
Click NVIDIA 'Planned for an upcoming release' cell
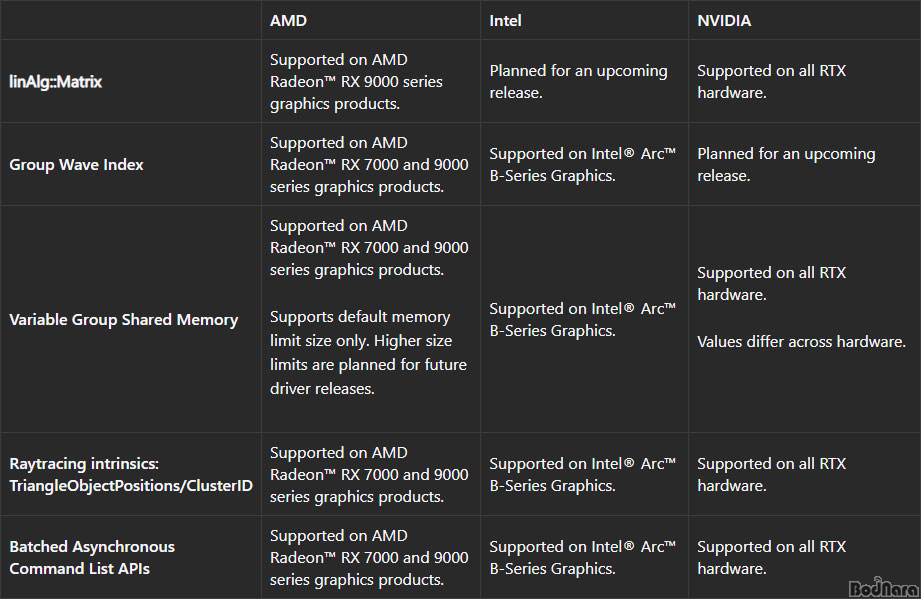point(786,165)
